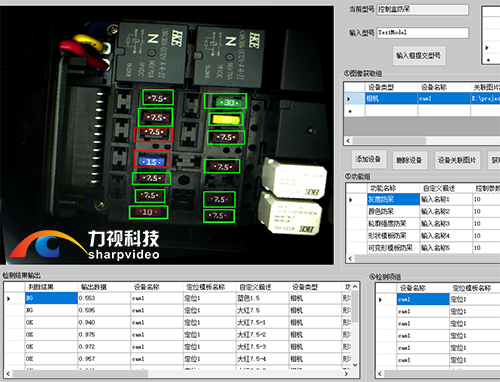Click the NG cell in the 0.595 row
500x382 pixels.
pyautogui.click(x=51, y=310)
